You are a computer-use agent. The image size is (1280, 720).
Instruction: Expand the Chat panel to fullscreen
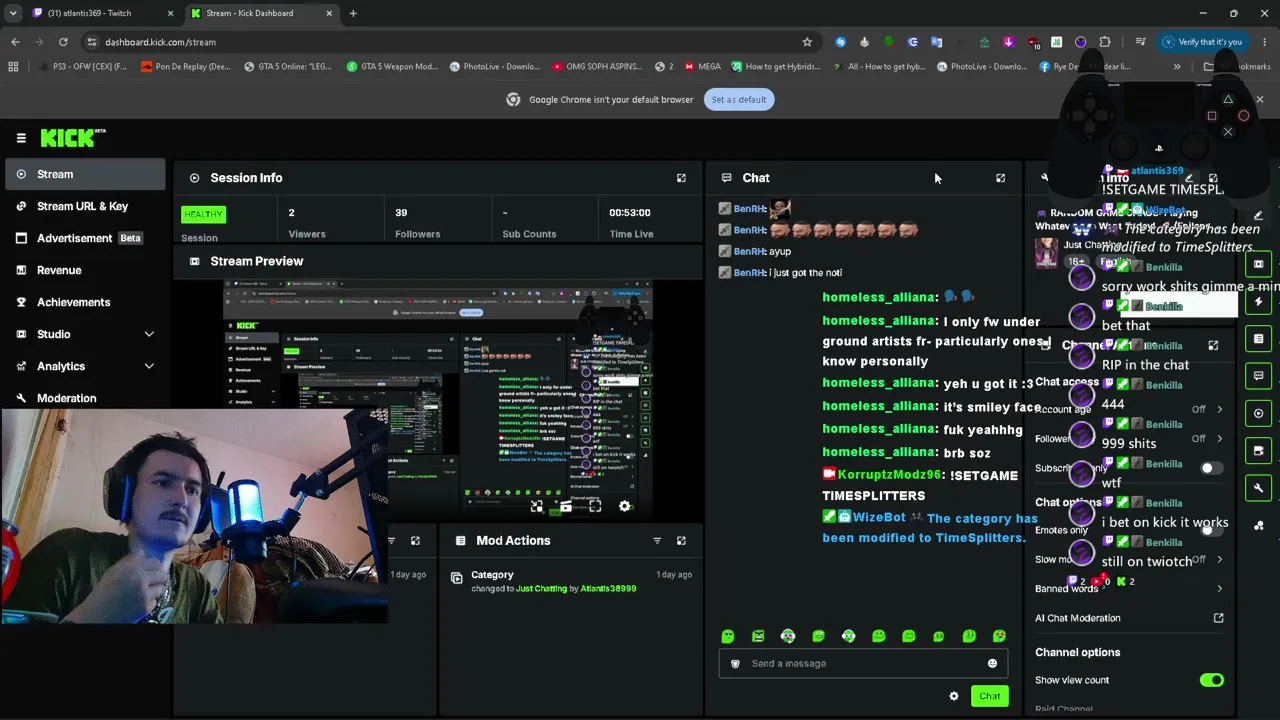pos(1000,178)
